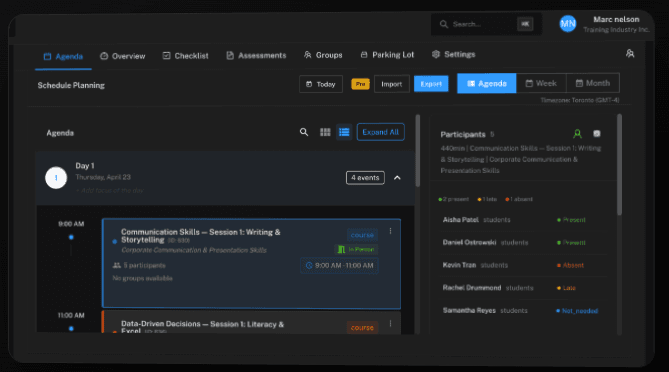This screenshot has height=372, width=669.
Task: Click the Schedule Planning heading
Action: (71, 85)
